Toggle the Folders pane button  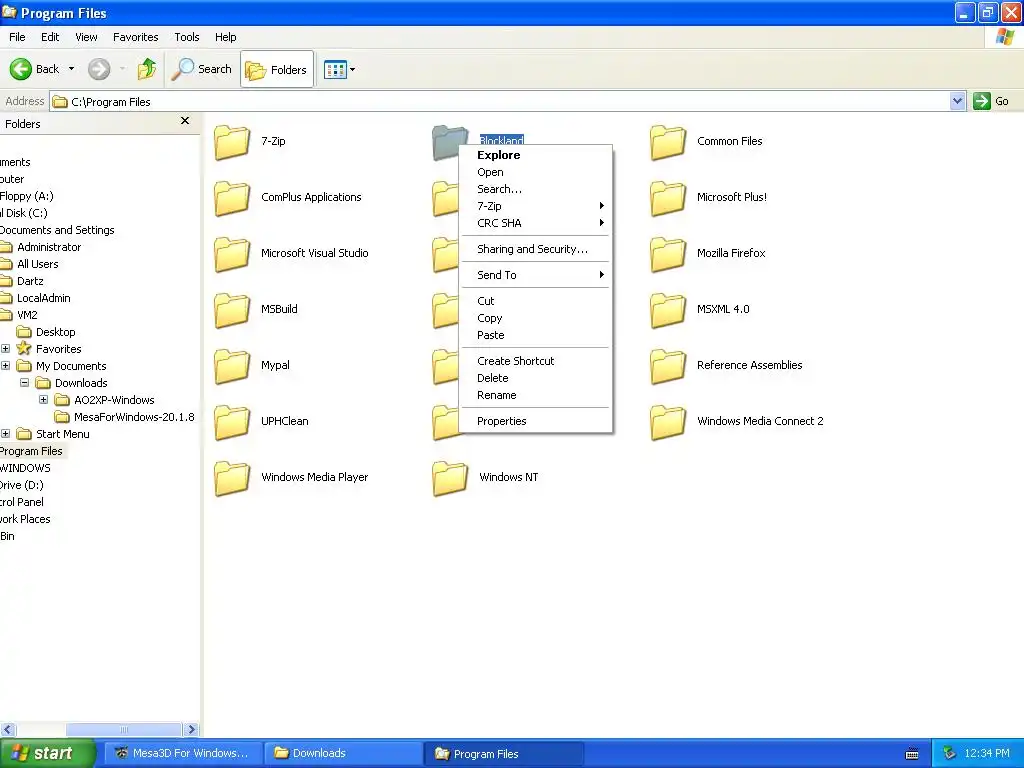click(x=277, y=69)
